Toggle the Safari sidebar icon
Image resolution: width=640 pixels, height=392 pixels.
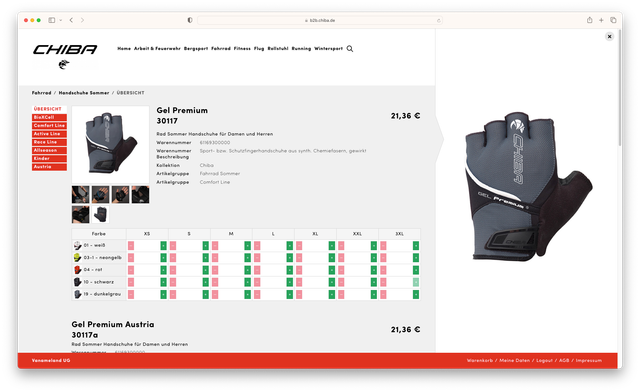click(52, 20)
